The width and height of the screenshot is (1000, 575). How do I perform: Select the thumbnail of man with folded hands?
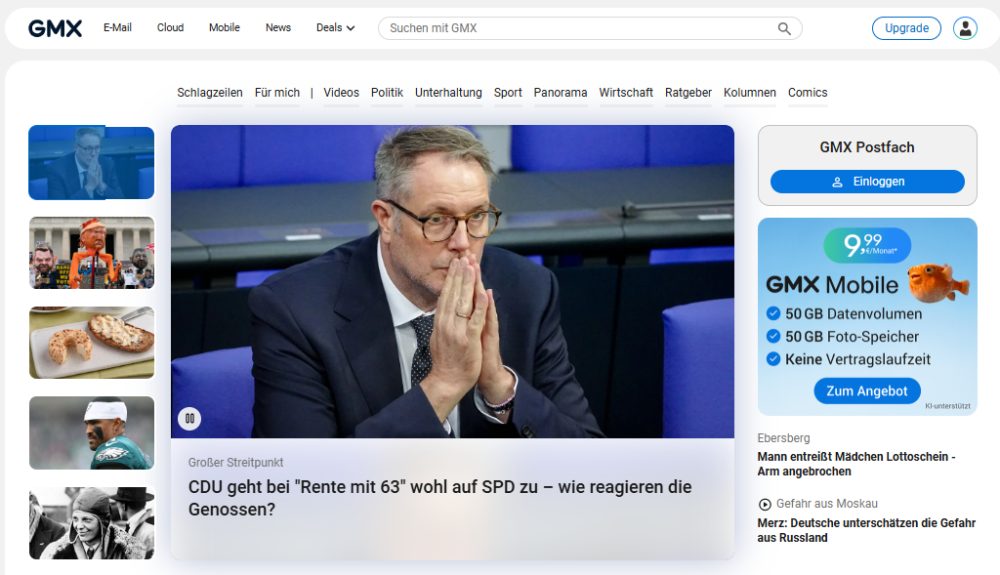coord(91,163)
